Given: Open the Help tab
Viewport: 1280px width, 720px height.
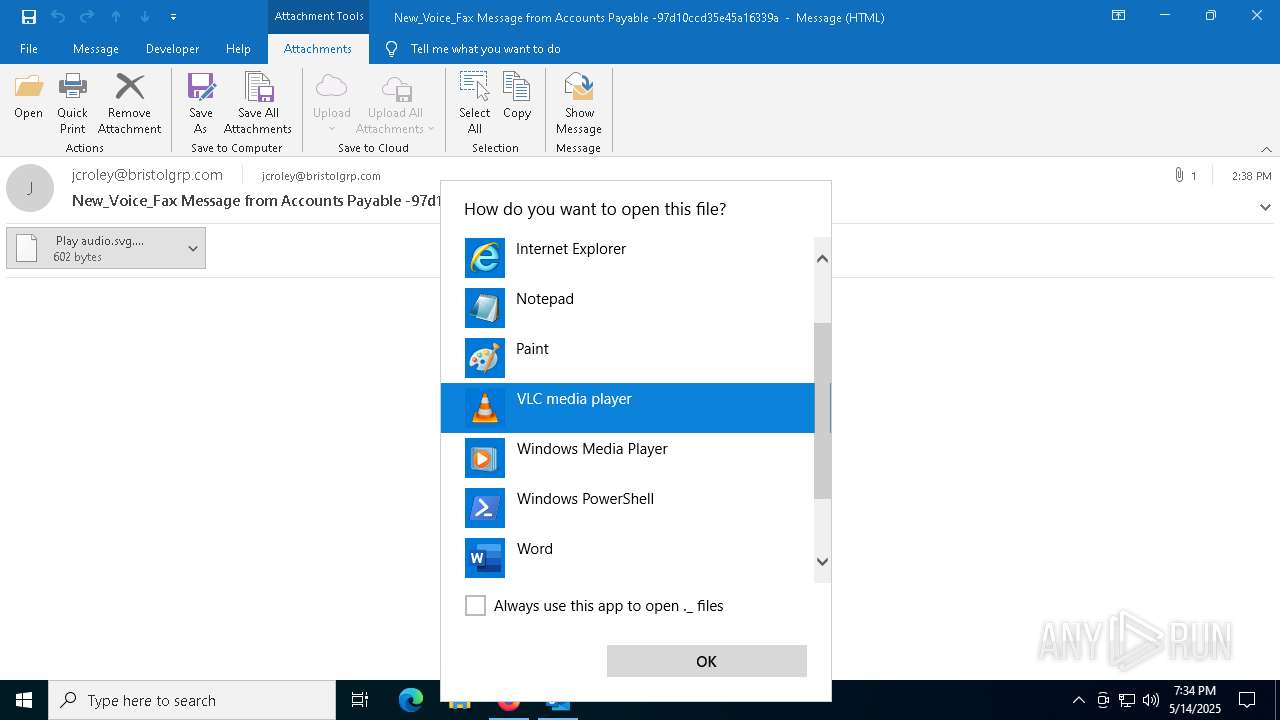Looking at the screenshot, I should [x=238, y=48].
